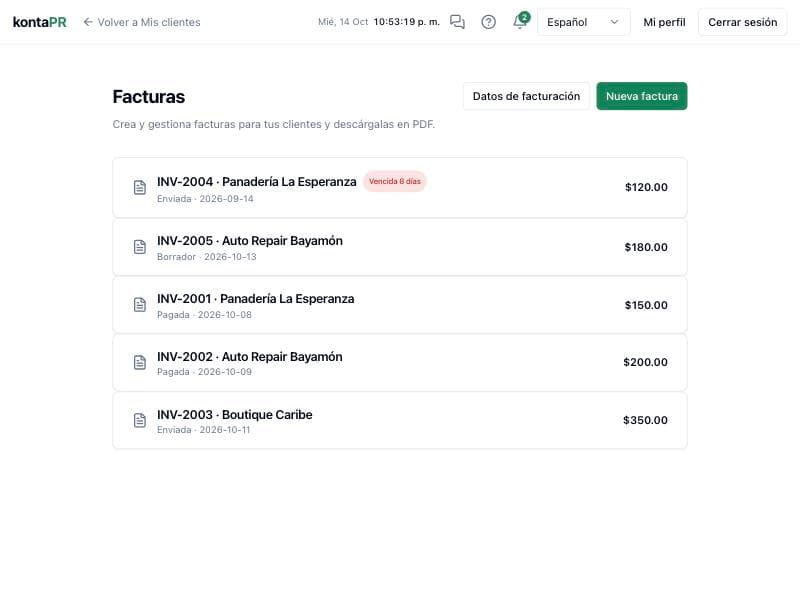Click Cerrar sesión button
The width and height of the screenshot is (800, 600).
click(742, 22)
